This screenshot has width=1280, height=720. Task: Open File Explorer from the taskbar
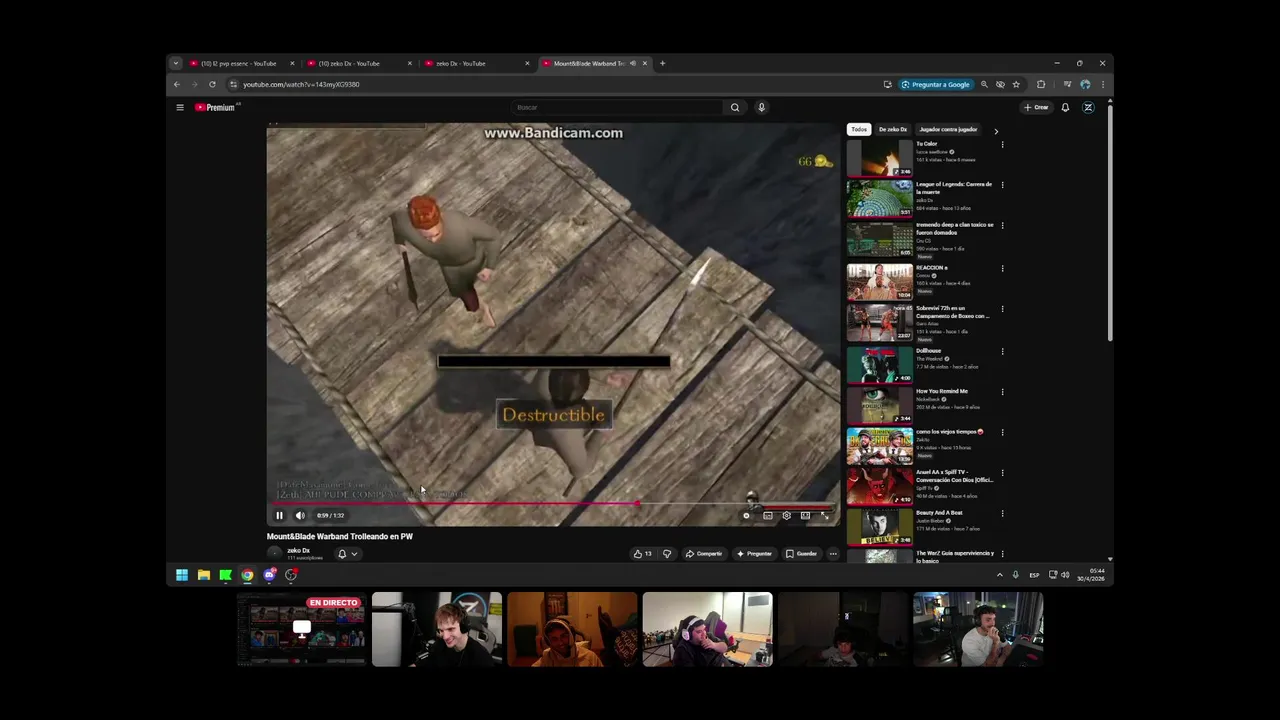coord(204,575)
